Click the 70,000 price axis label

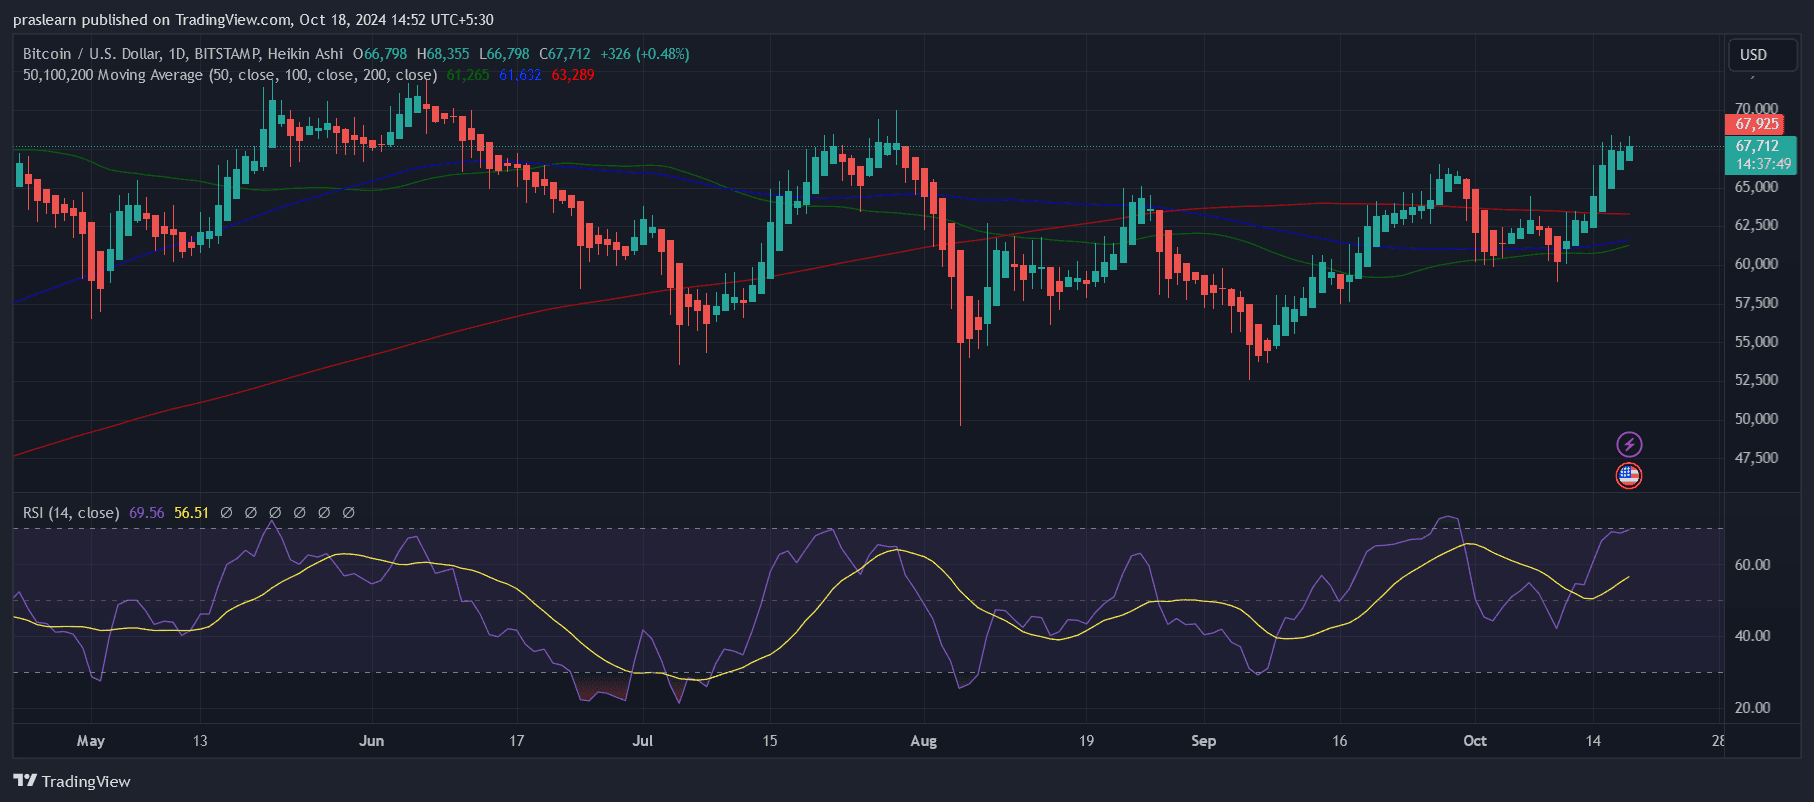click(1756, 108)
